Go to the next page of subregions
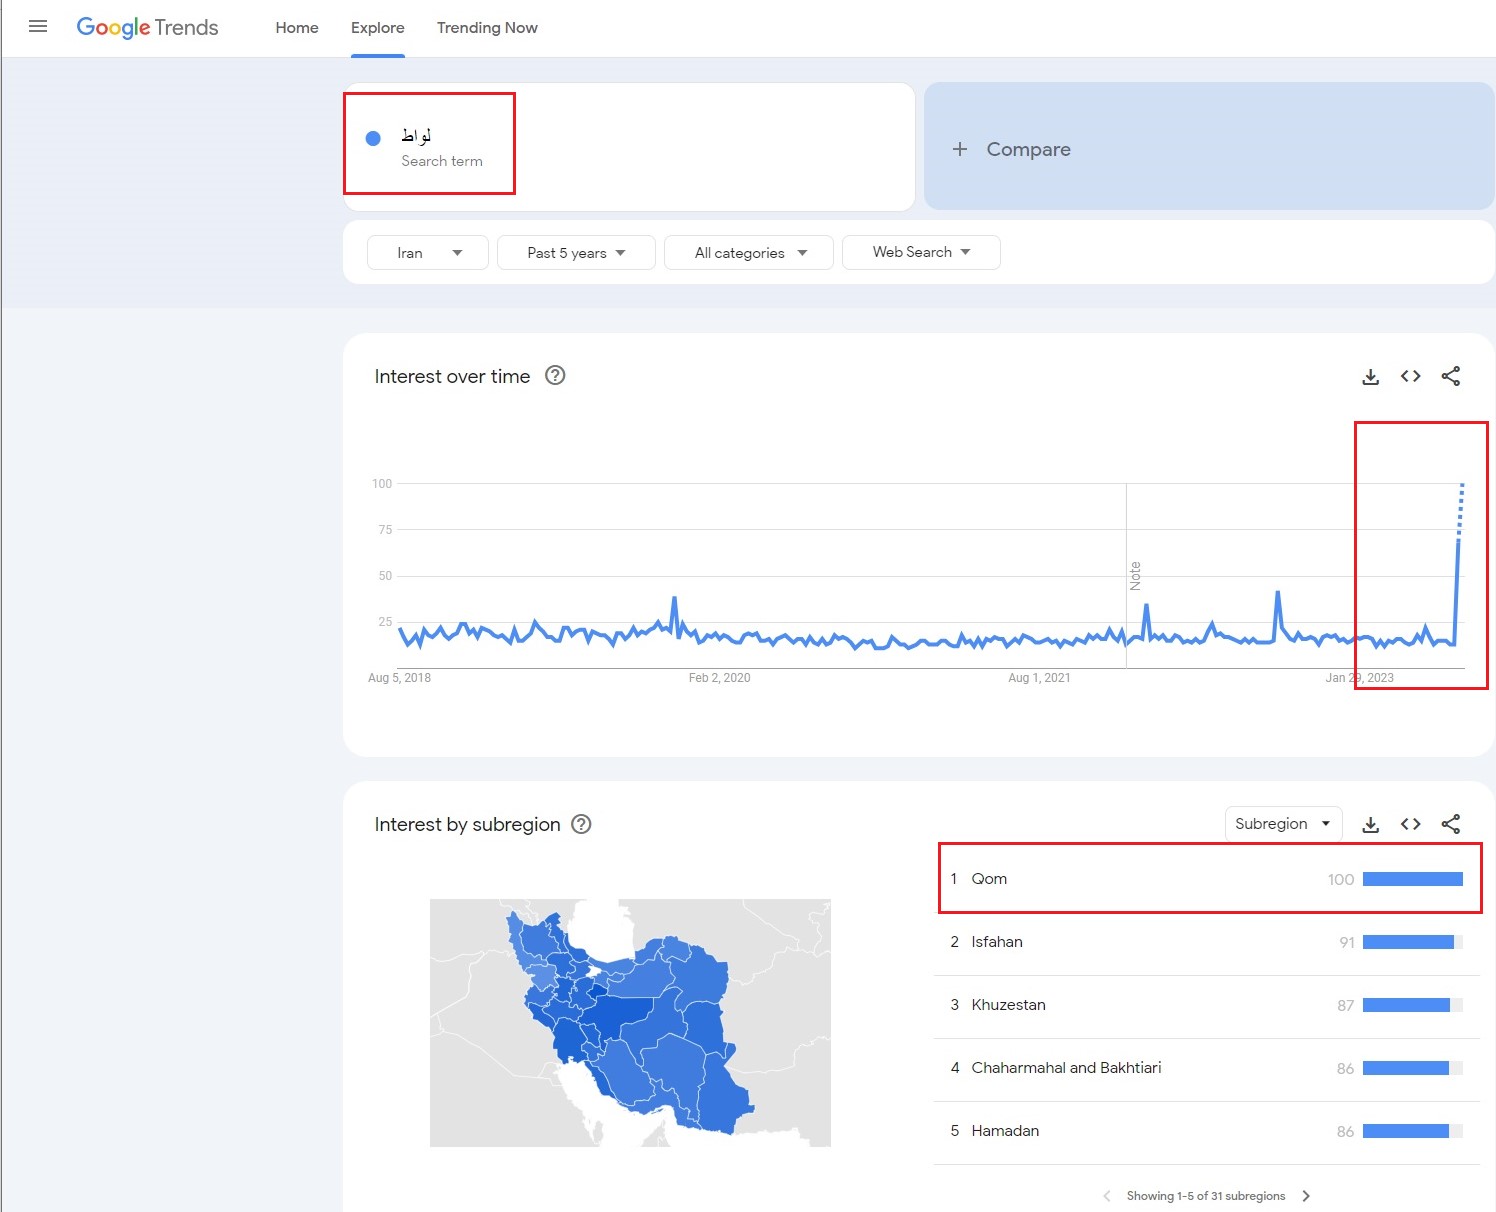This screenshot has width=1496, height=1212. tap(1306, 1196)
